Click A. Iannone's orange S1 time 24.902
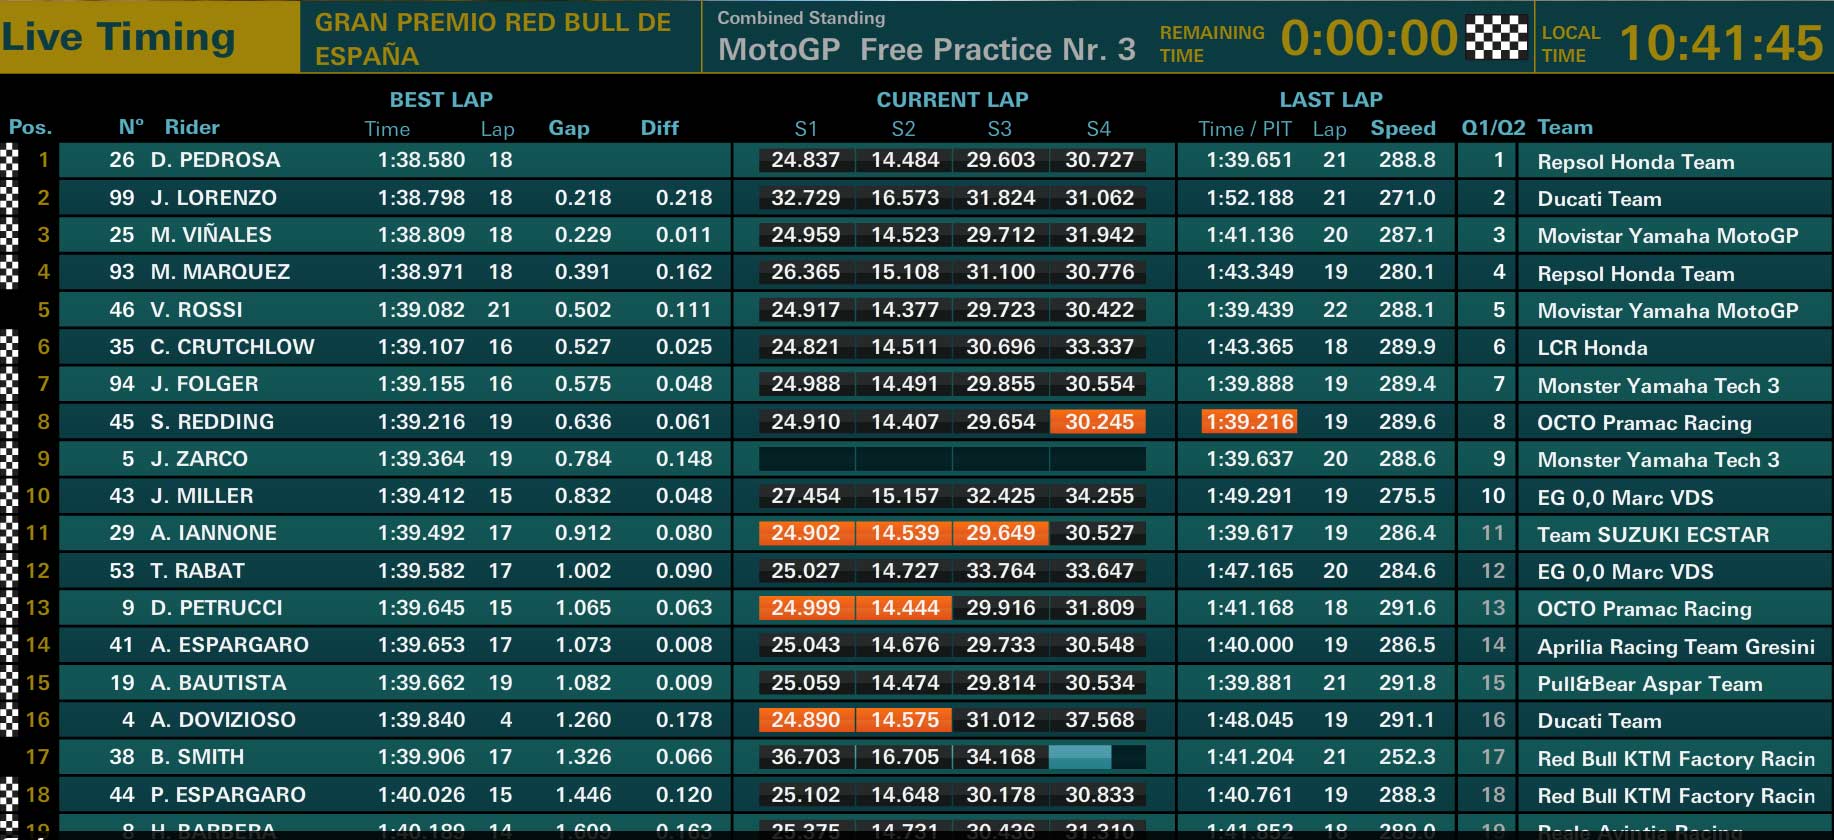 (x=806, y=533)
